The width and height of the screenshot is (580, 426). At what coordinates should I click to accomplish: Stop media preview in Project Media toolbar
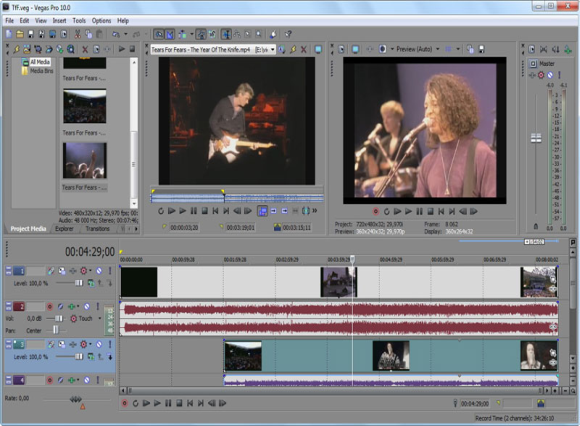pos(132,49)
